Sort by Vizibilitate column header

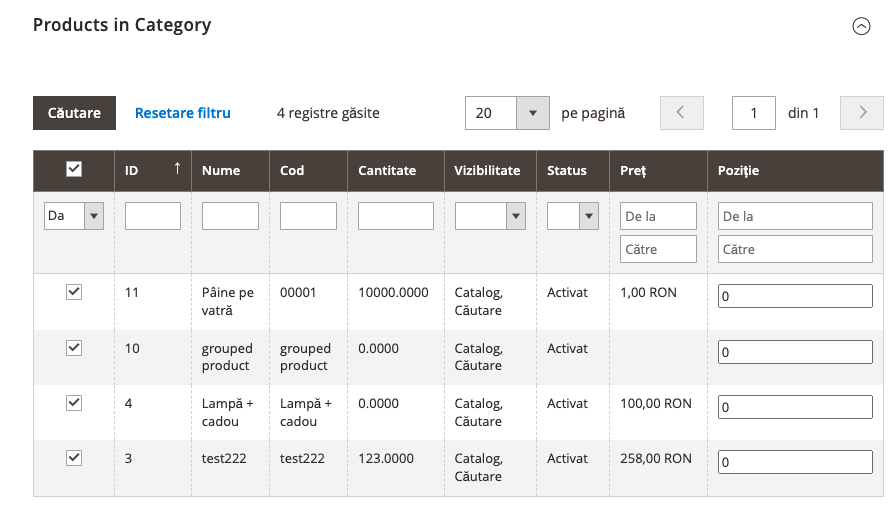coord(490,170)
